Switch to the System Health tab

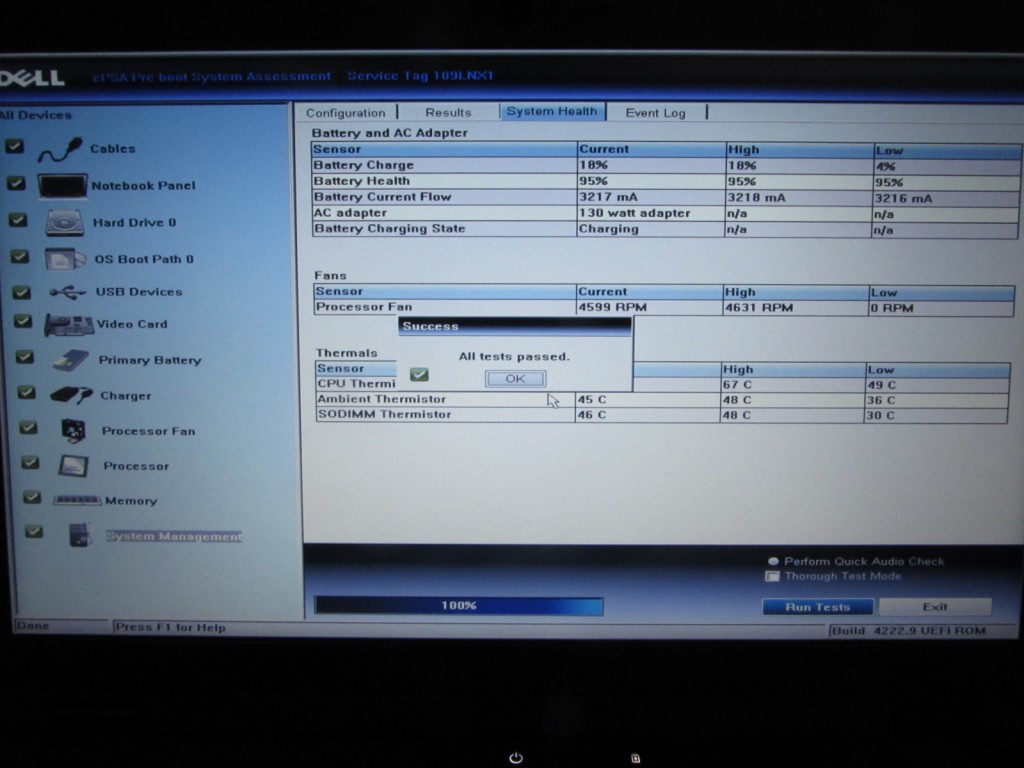[x=552, y=112]
